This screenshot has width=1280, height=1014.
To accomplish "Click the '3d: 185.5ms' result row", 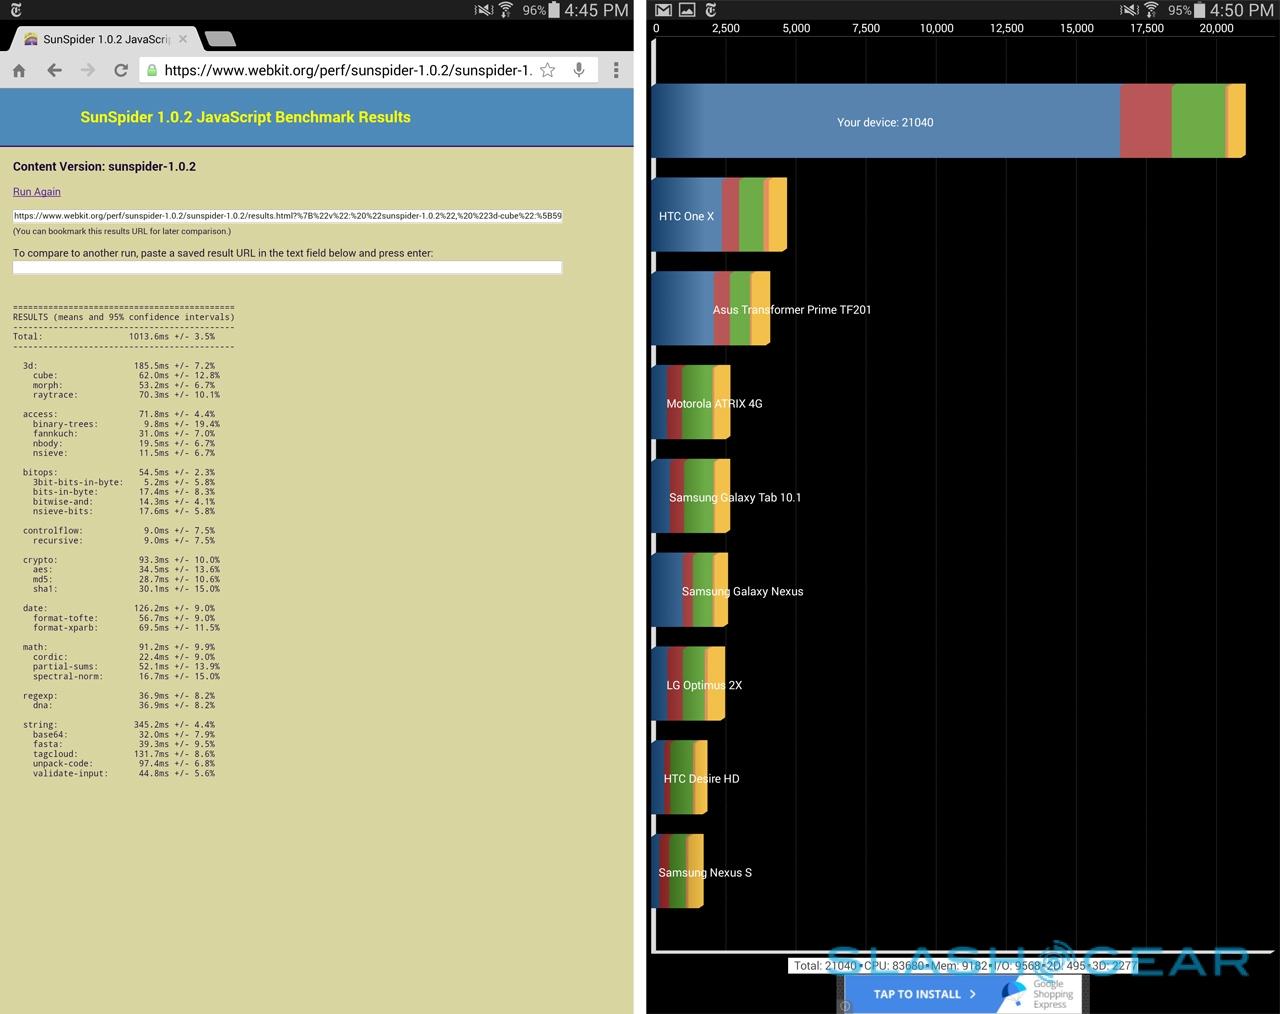I will click(119, 366).
